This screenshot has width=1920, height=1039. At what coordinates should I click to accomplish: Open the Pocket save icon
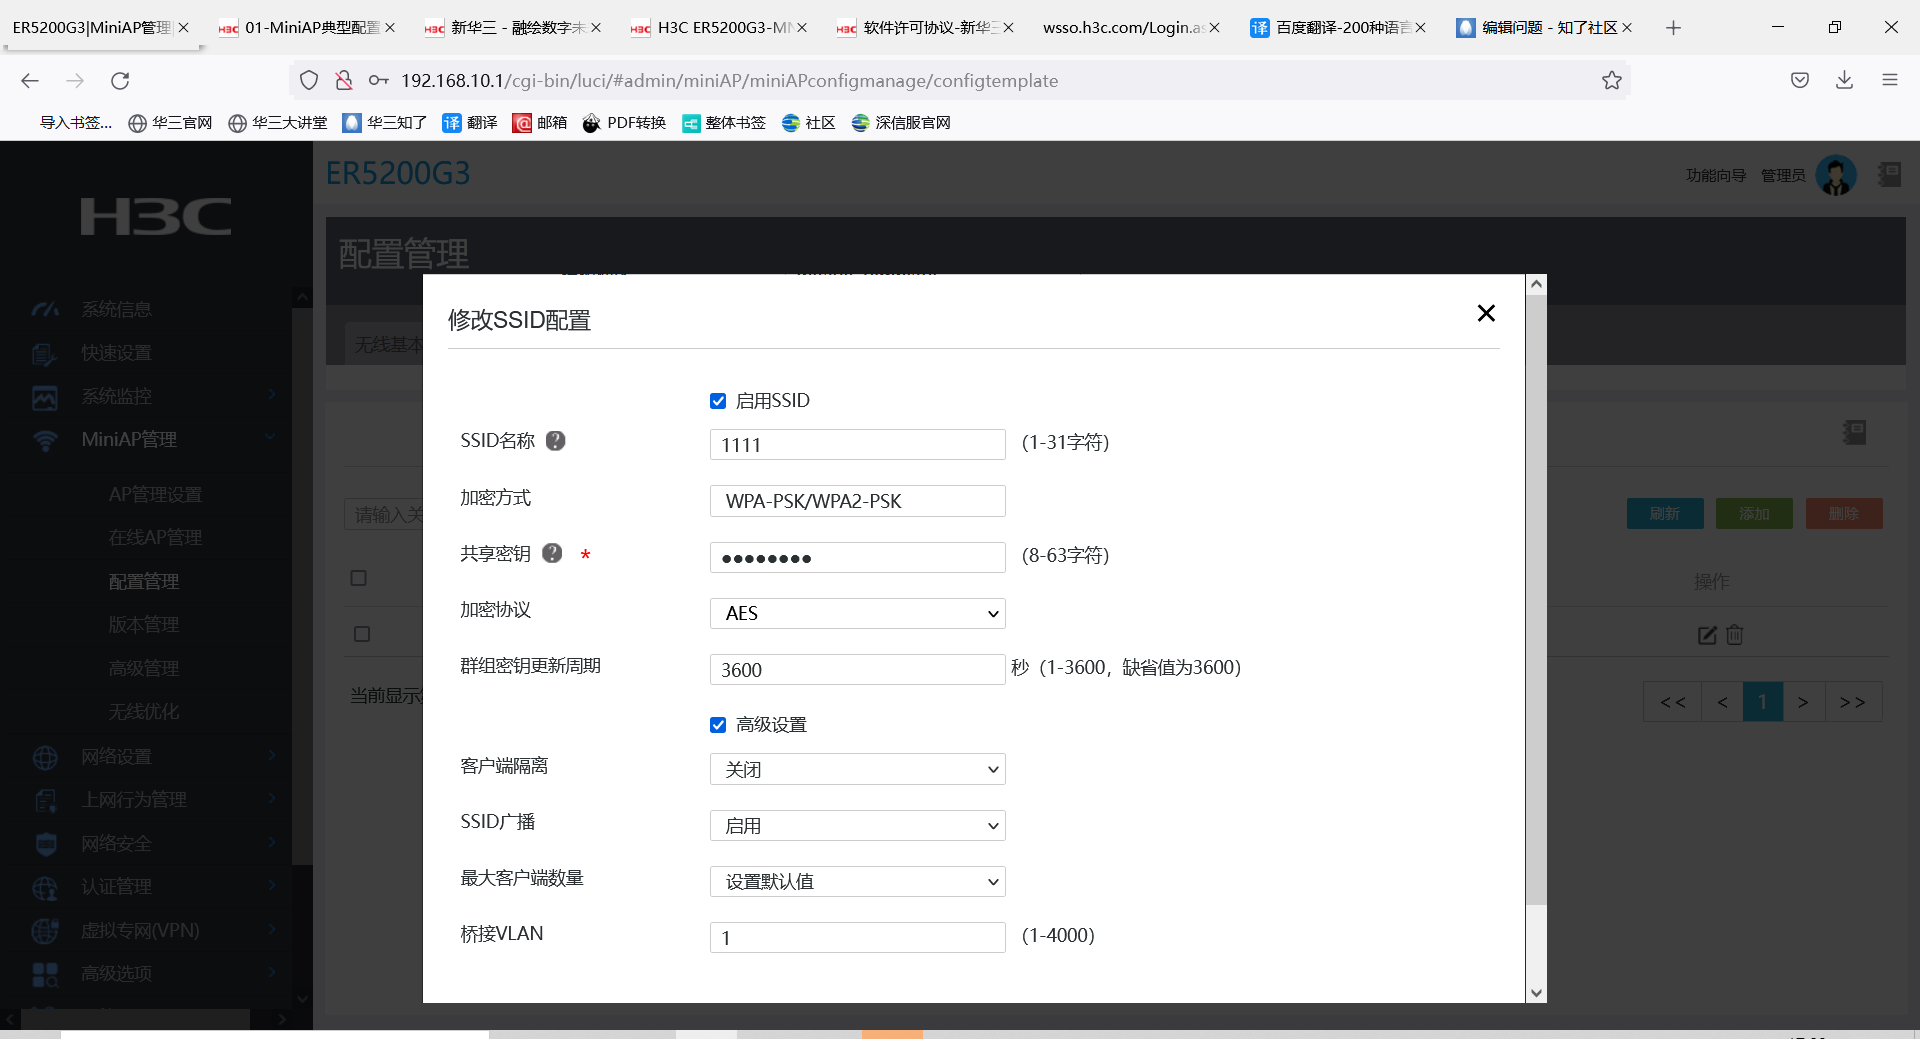point(1800,81)
